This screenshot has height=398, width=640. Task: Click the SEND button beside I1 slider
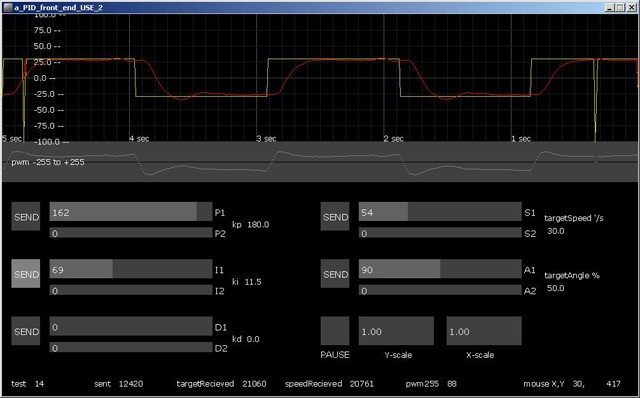click(x=26, y=273)
